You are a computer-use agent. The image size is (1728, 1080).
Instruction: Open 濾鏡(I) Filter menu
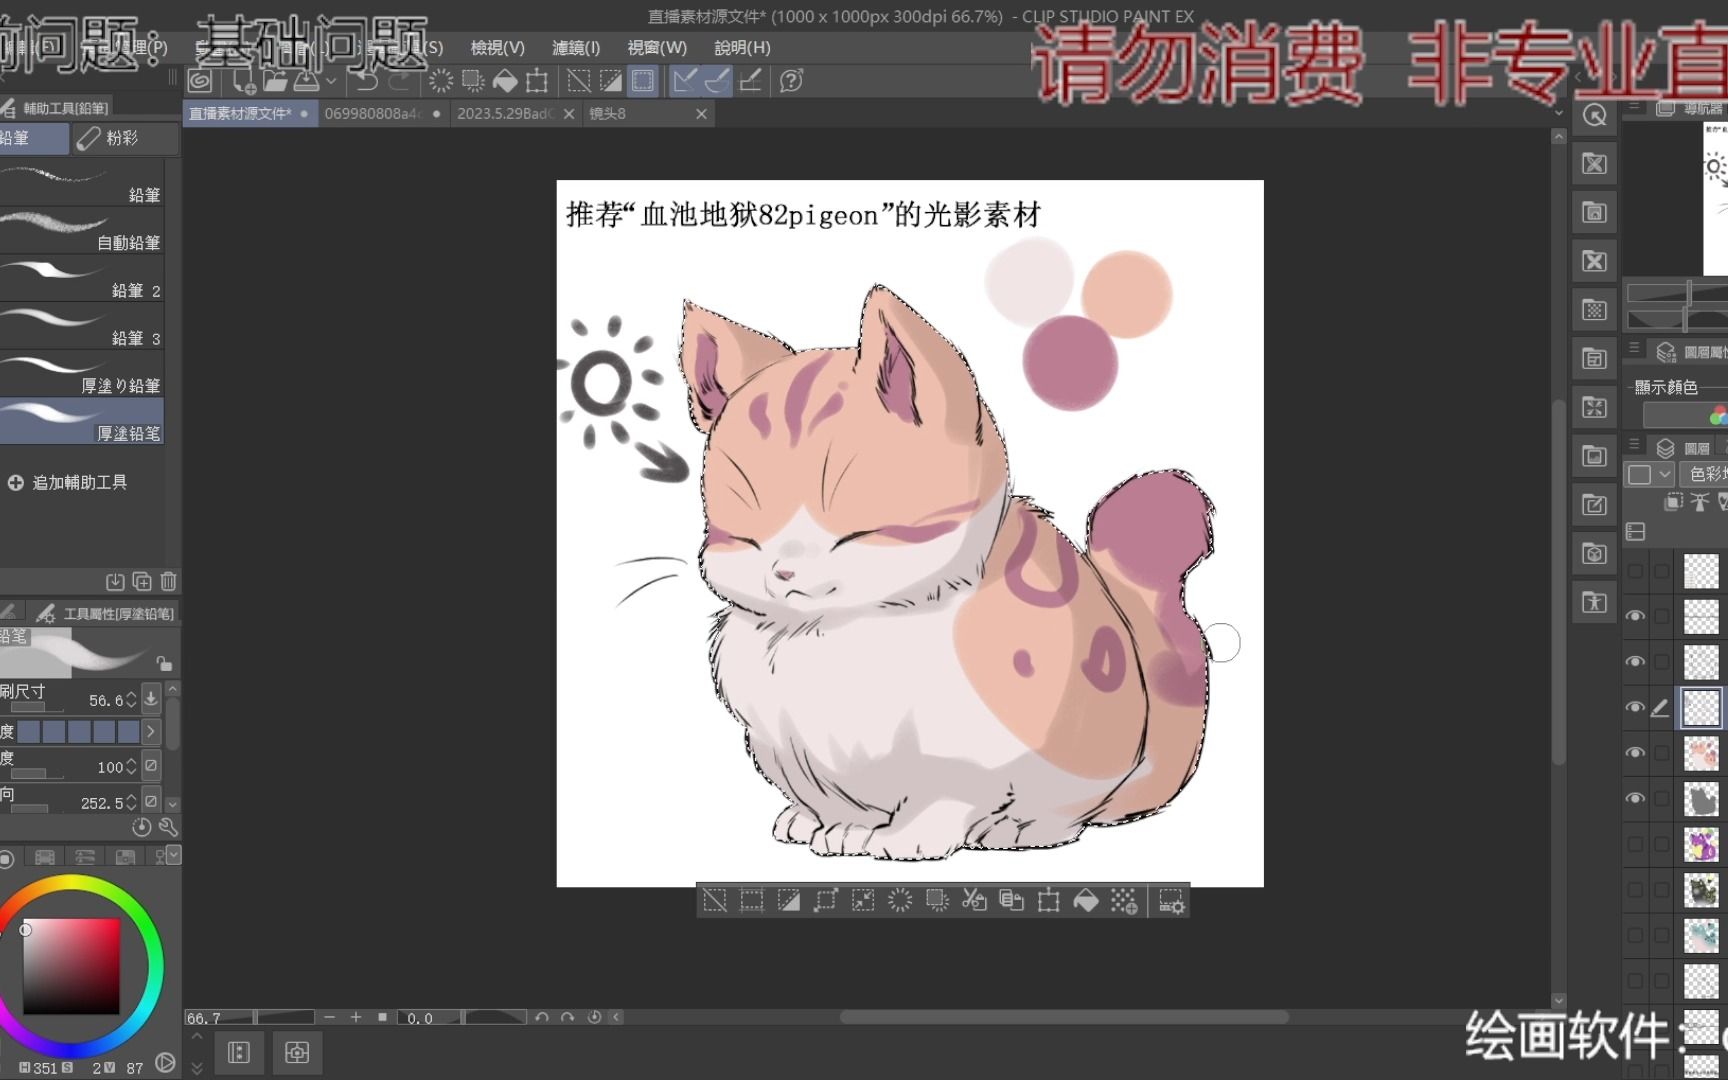click(x=576, y=47)
